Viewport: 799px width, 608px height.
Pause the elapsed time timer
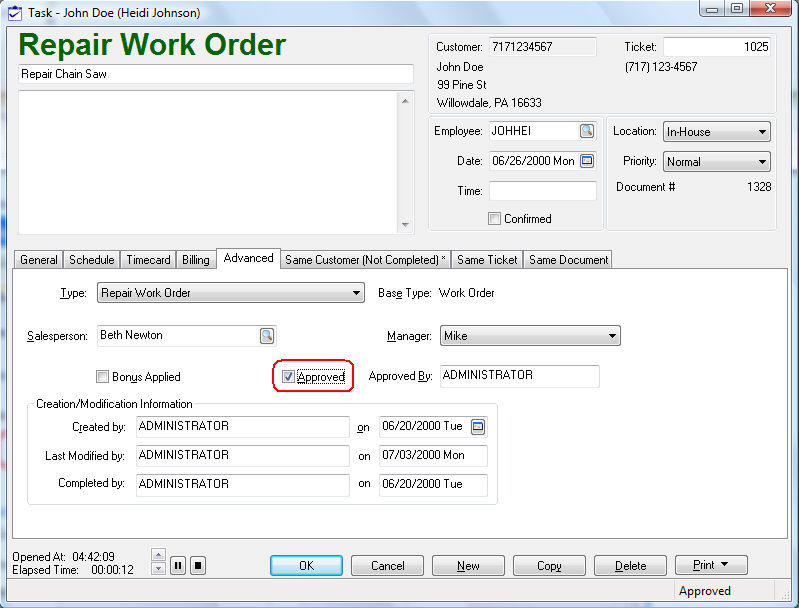(178, 565)
